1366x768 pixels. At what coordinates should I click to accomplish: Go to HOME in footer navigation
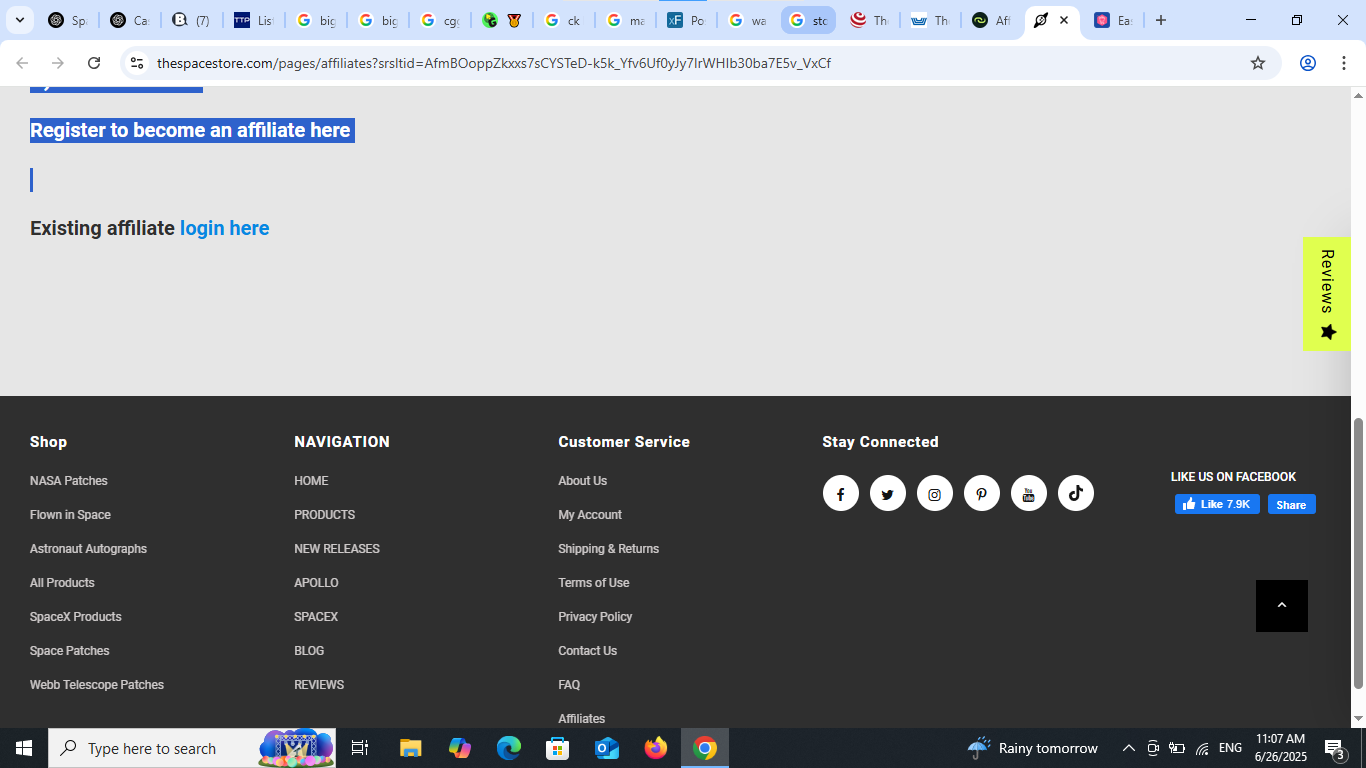(311, 481)
